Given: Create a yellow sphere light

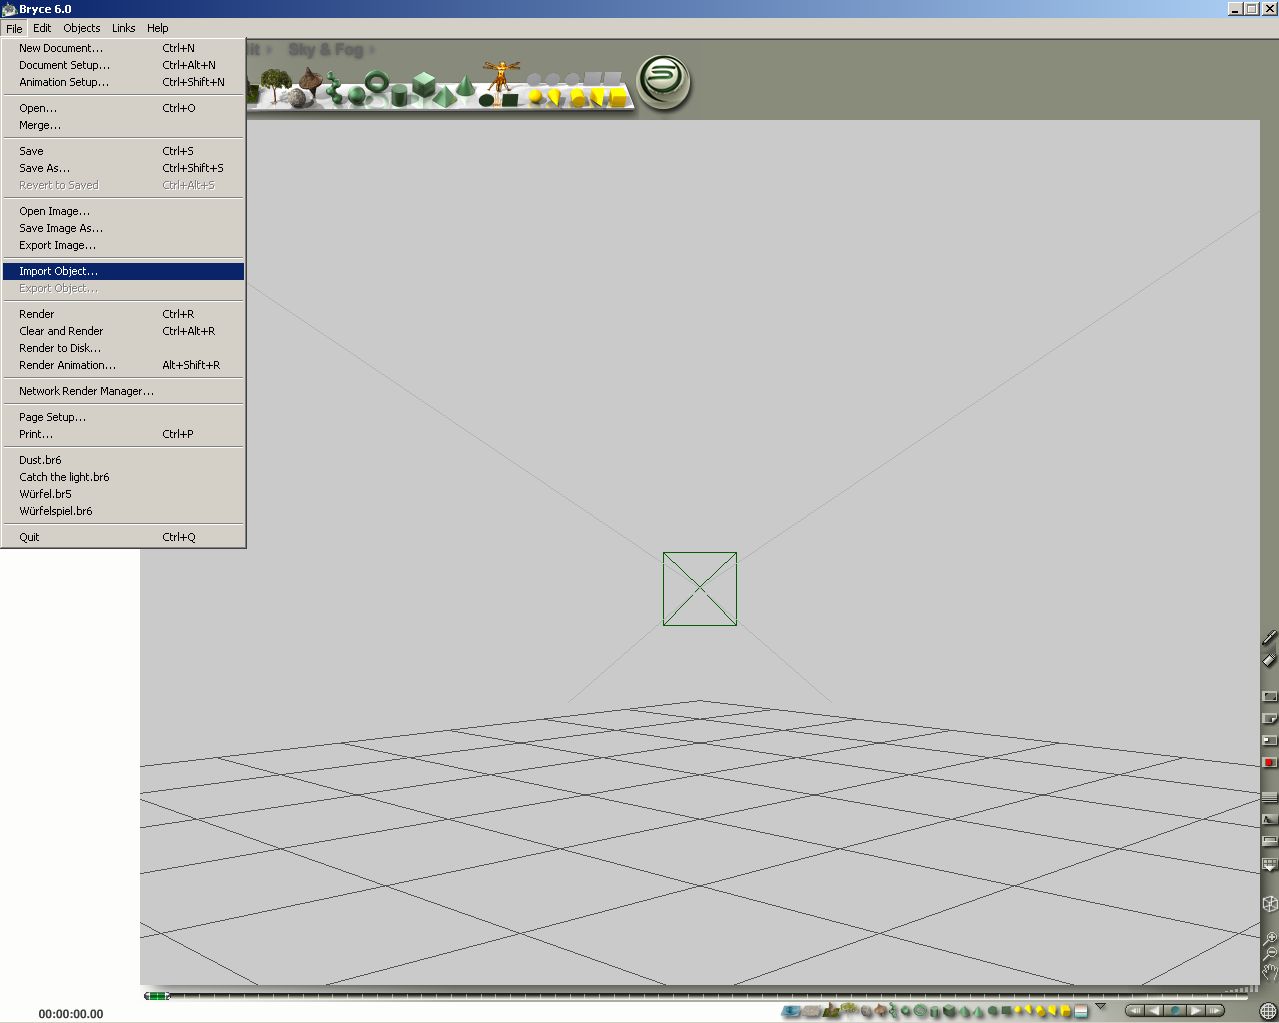Looking at the screenshot, I should [535, 96].
